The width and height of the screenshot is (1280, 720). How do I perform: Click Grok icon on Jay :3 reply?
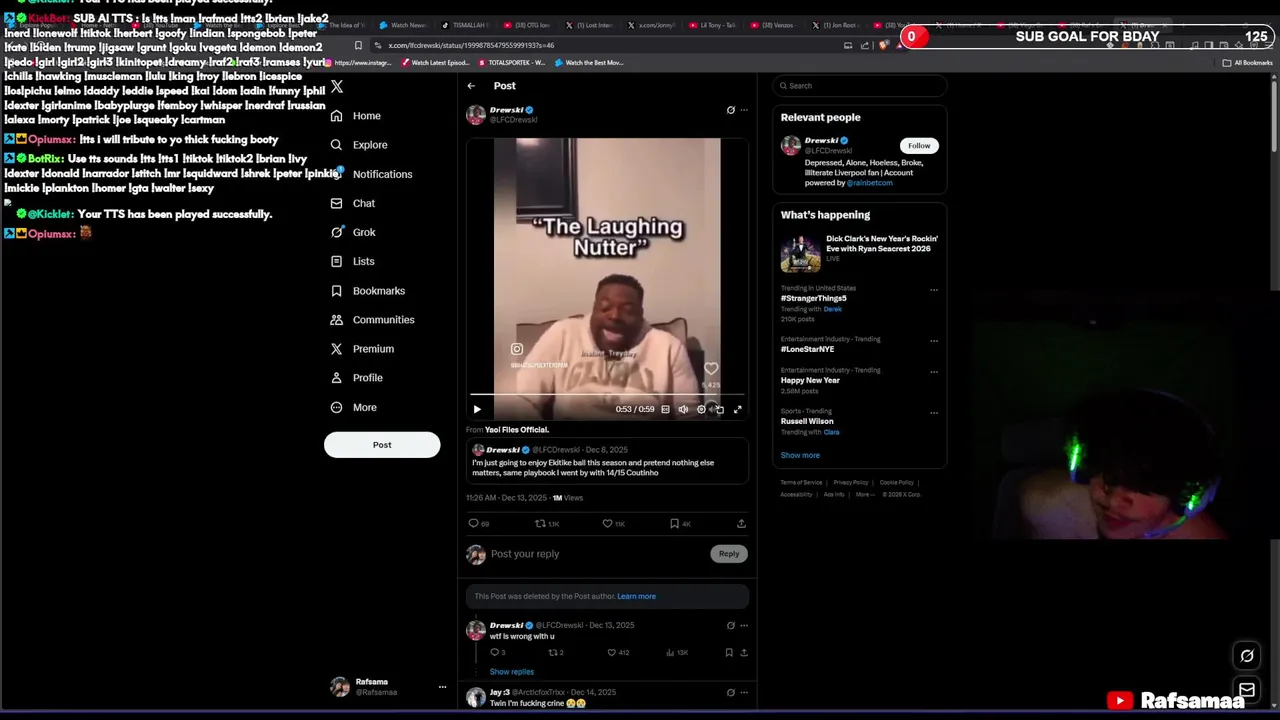pos(730,692)
